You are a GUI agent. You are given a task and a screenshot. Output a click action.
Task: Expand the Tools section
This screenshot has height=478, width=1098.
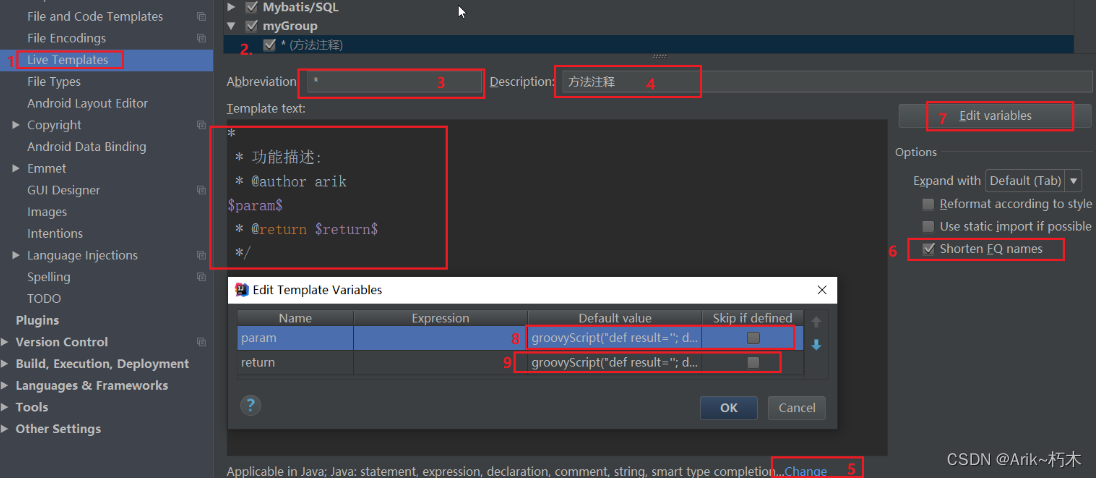click(x=6, y=407)
